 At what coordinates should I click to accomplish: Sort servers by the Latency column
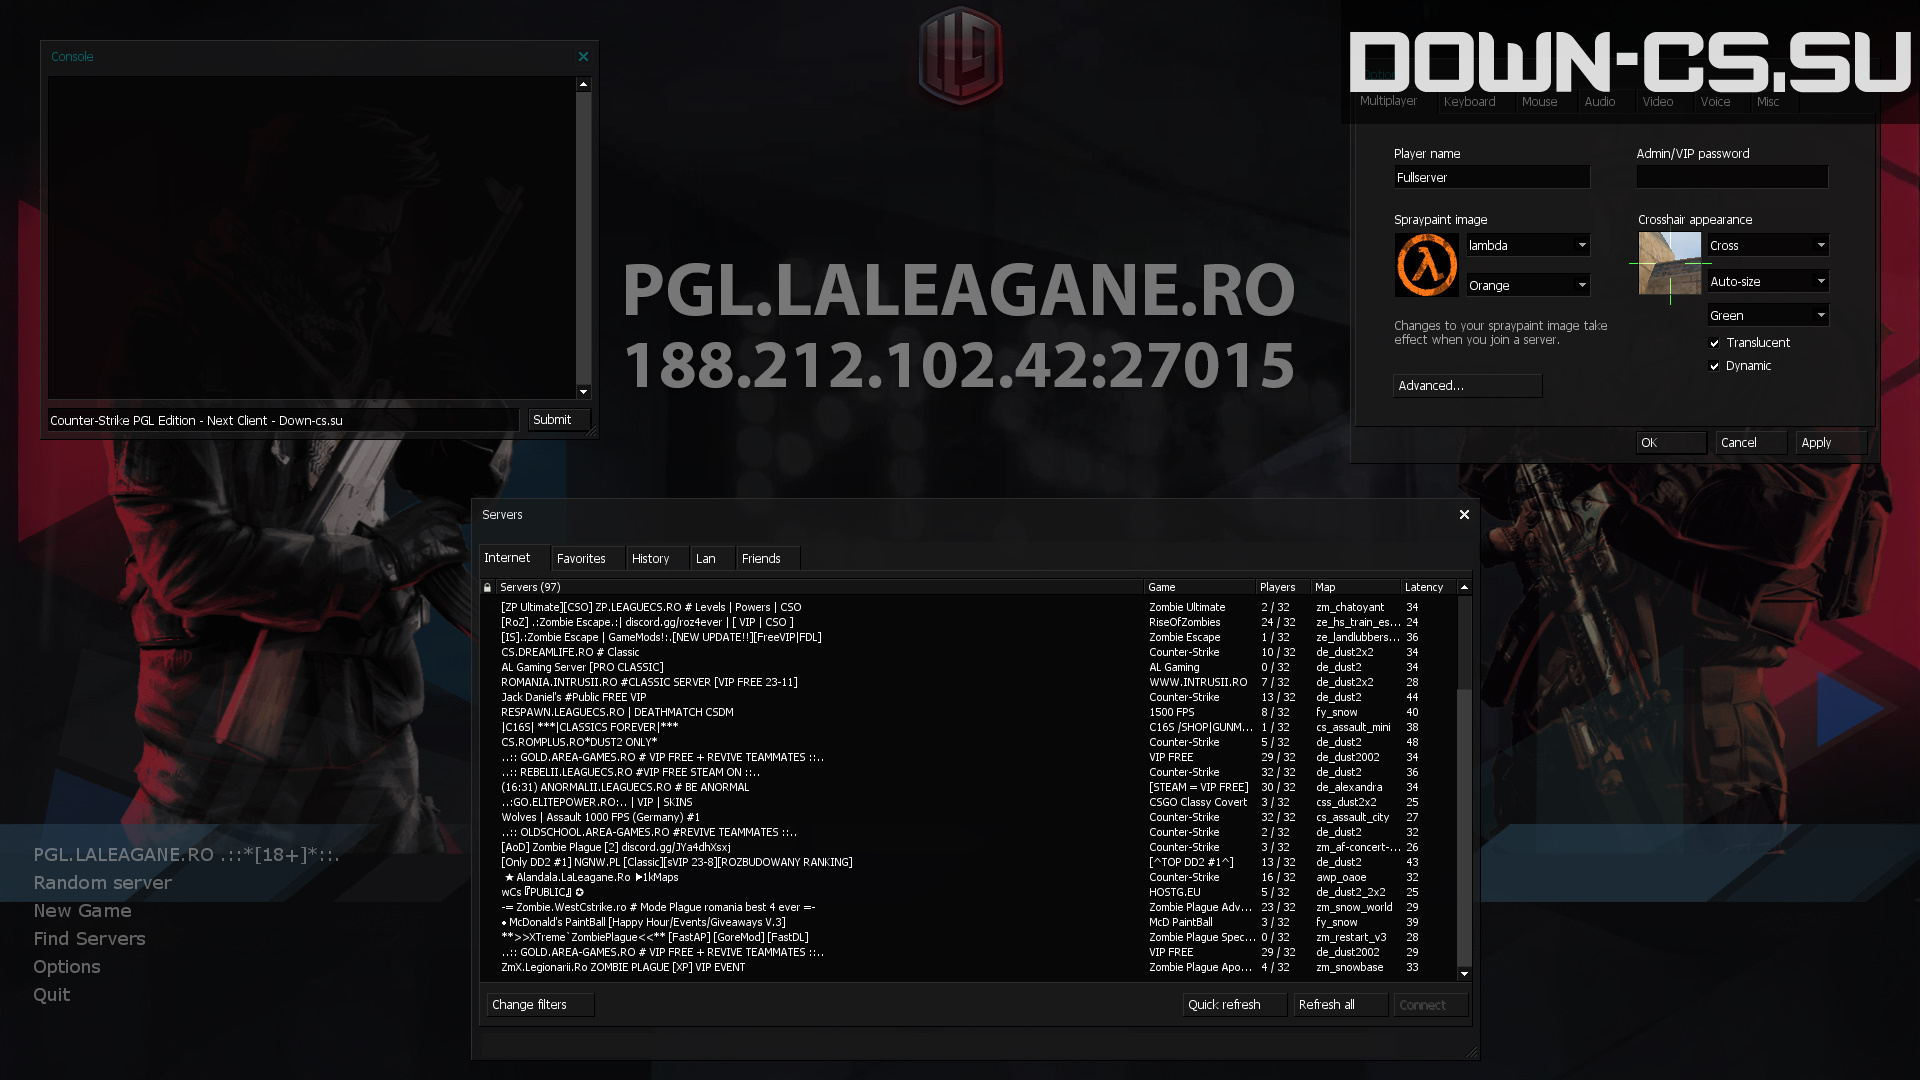click(x=1428, y=588)
